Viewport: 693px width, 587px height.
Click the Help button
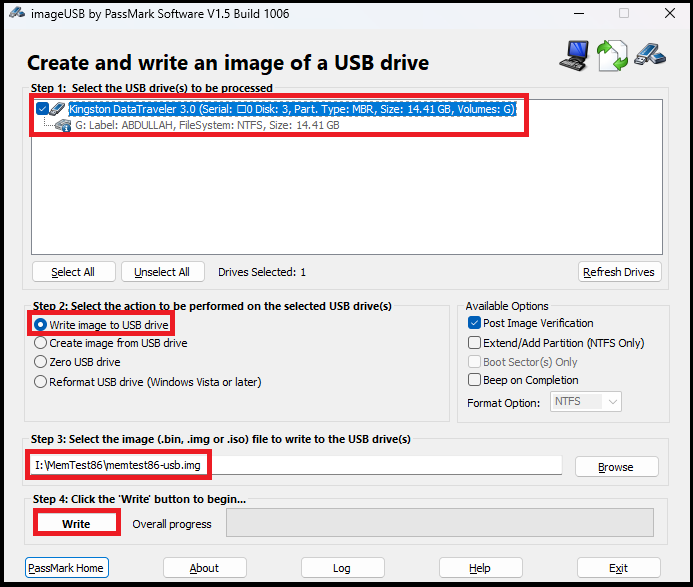[480, 568]
